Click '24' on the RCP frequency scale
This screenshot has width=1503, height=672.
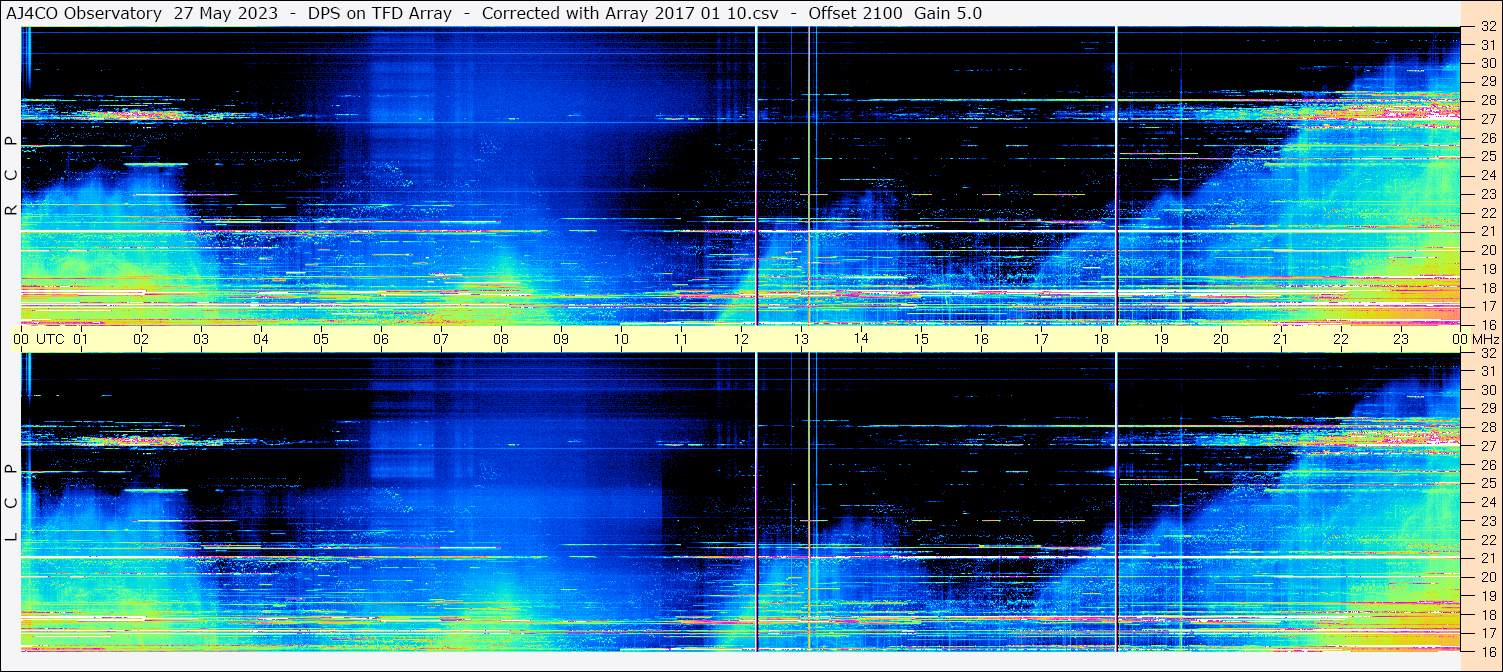coord(1487,175)
